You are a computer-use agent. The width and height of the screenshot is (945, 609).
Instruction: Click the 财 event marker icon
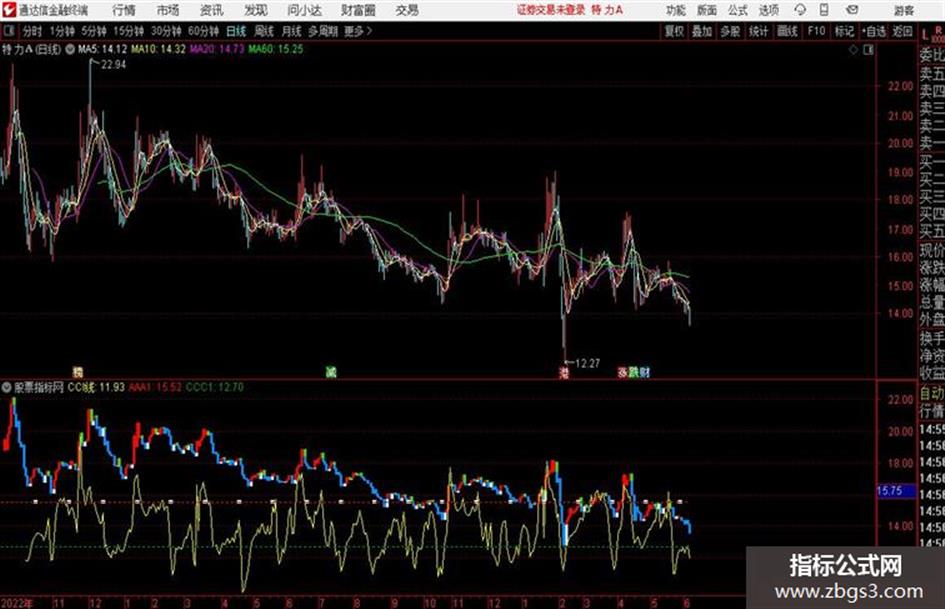coord(645,373)
